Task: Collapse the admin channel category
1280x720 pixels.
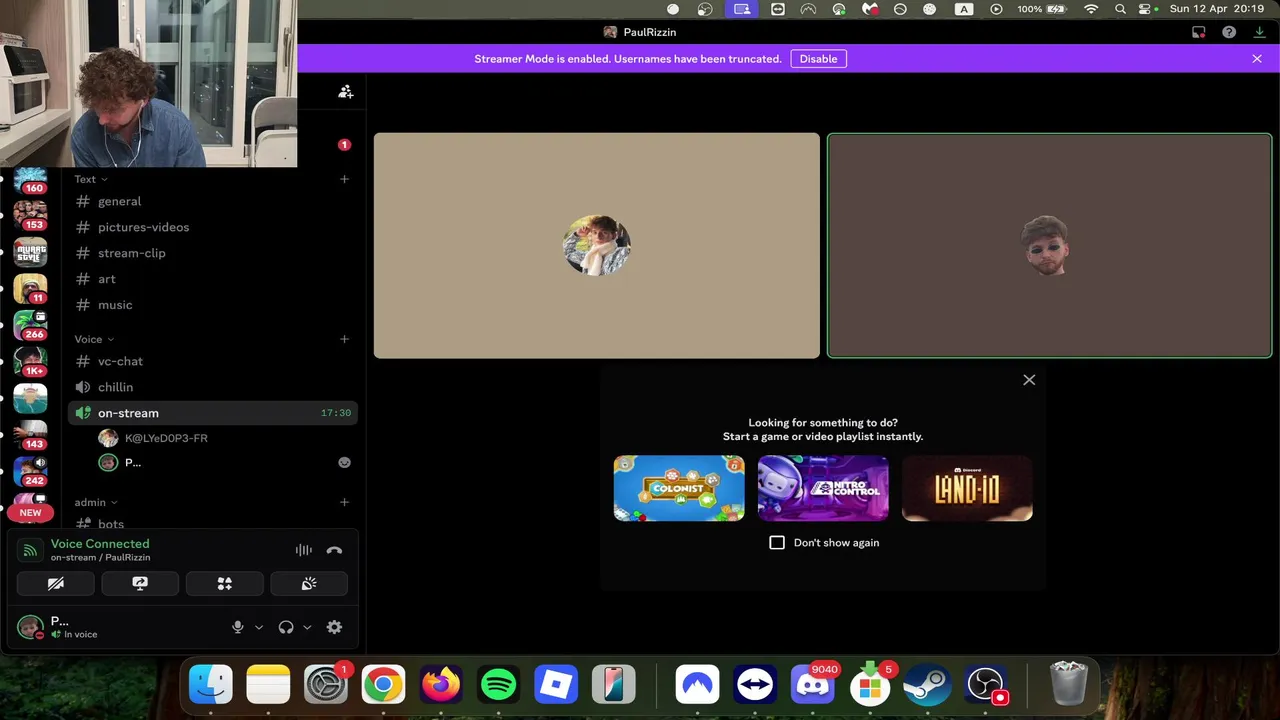Action: click(x=96, y=502)
